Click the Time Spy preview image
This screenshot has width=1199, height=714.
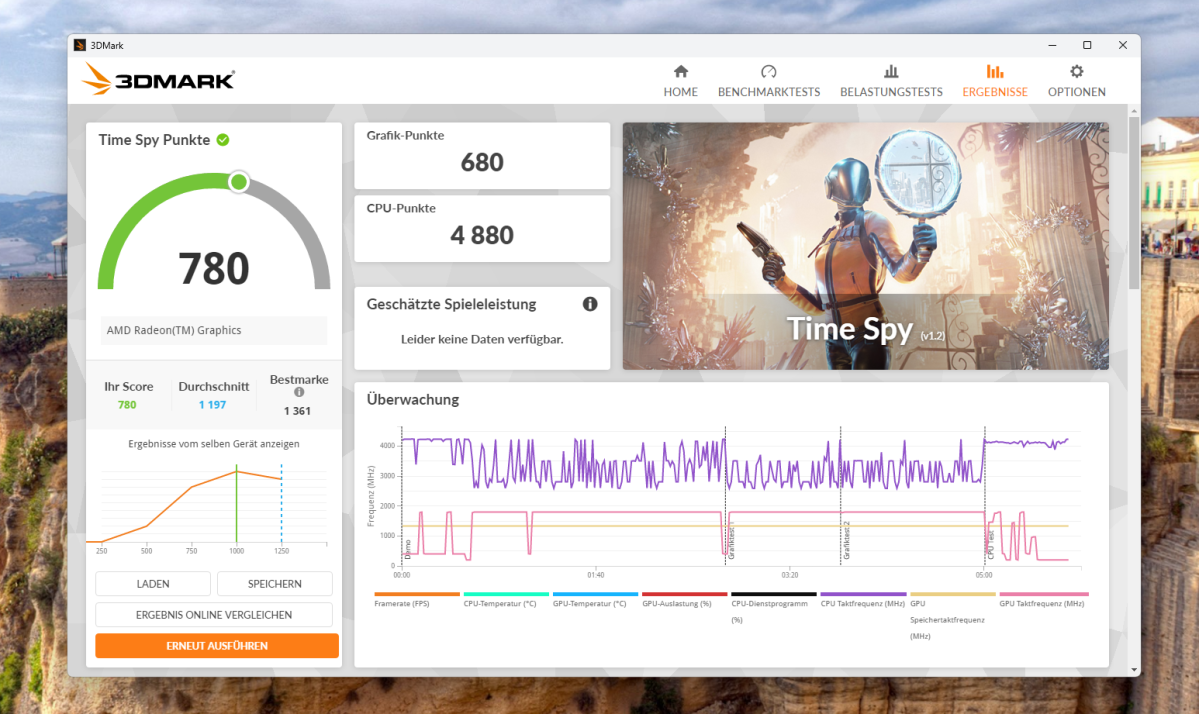(866, 246)
